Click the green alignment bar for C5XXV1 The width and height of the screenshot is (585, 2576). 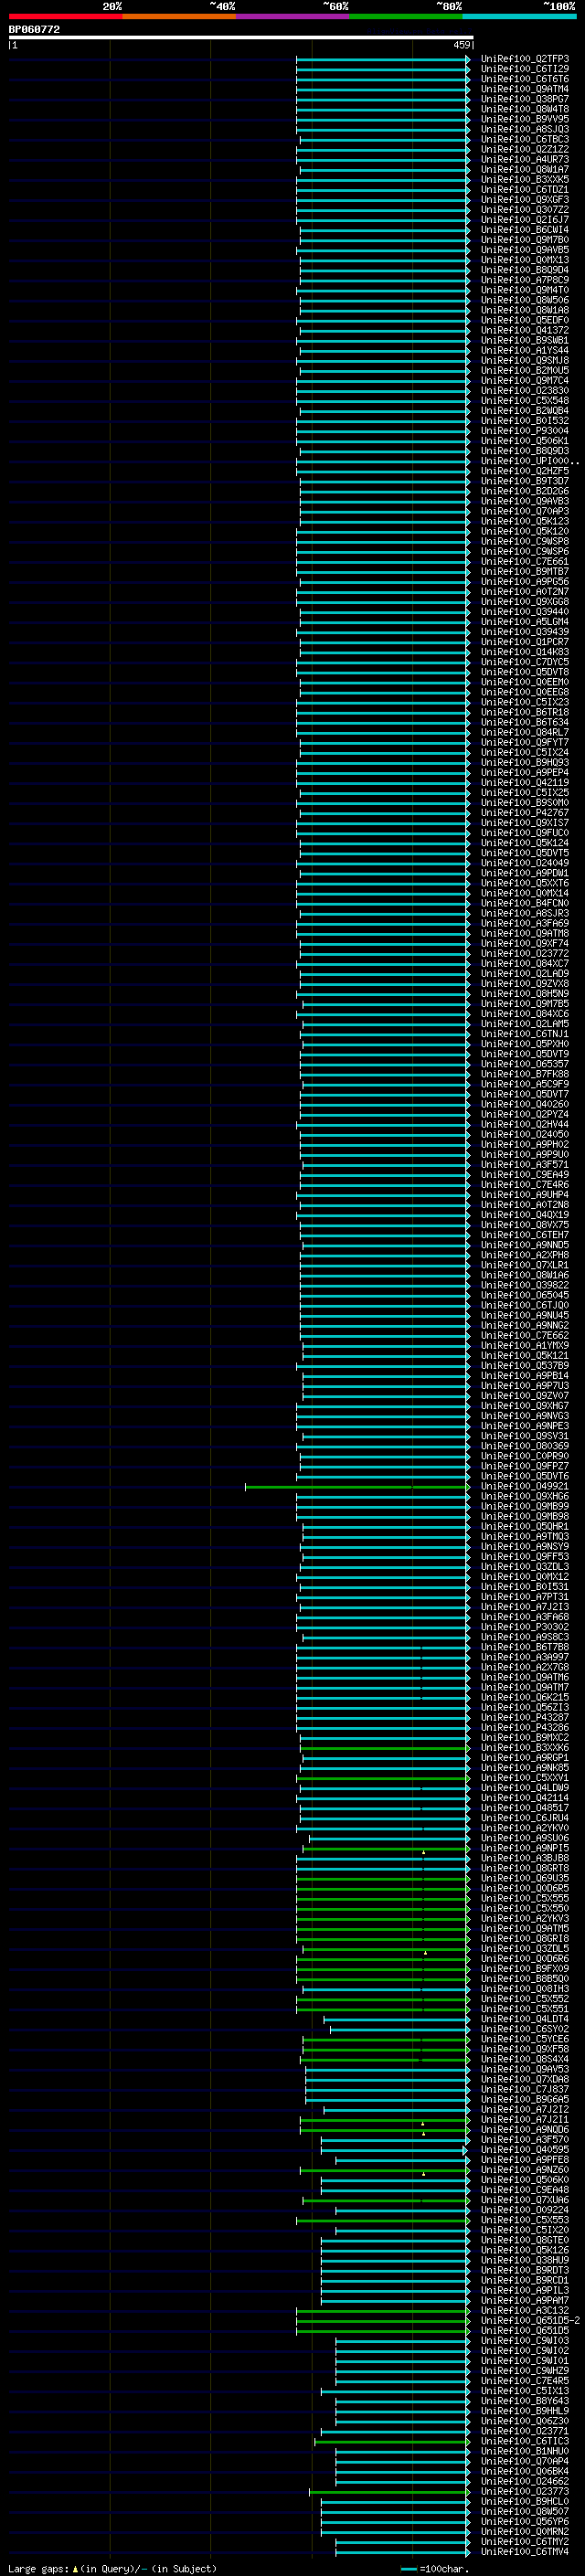(383, 1777)
